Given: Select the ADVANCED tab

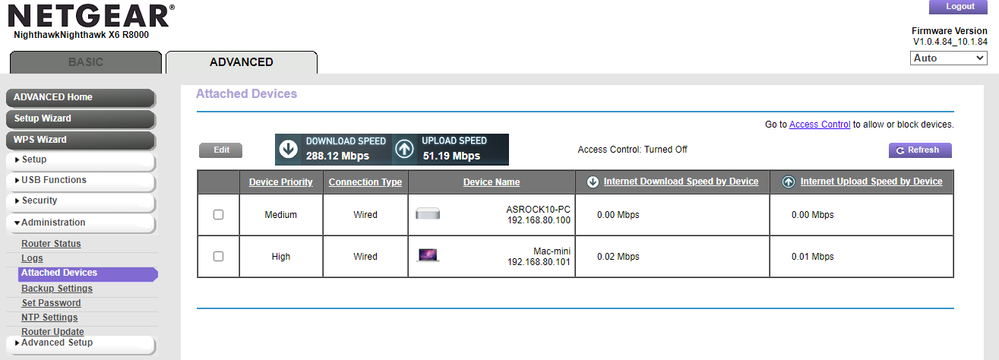Looking at the screenshot, I should 241,62.
